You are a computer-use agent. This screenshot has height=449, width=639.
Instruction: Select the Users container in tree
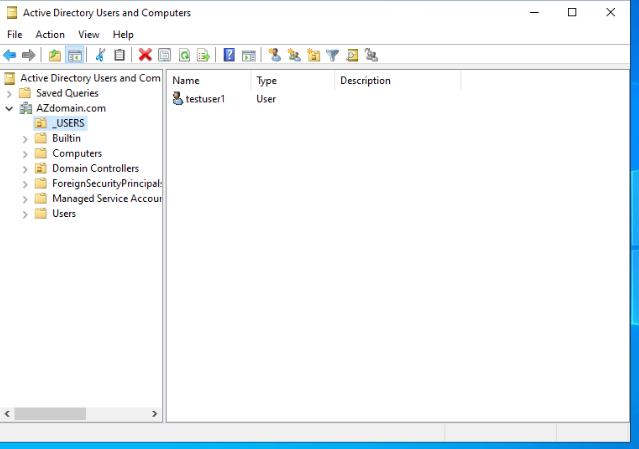point(64,213)
